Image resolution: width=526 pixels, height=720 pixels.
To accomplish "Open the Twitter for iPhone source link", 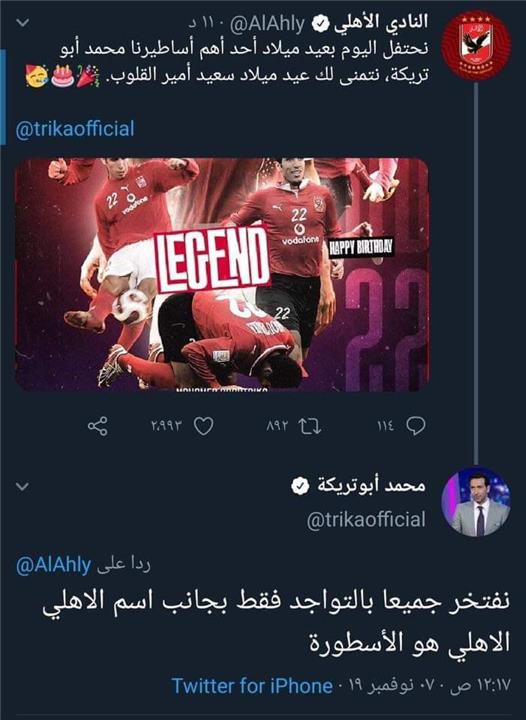I will point(252,686).
